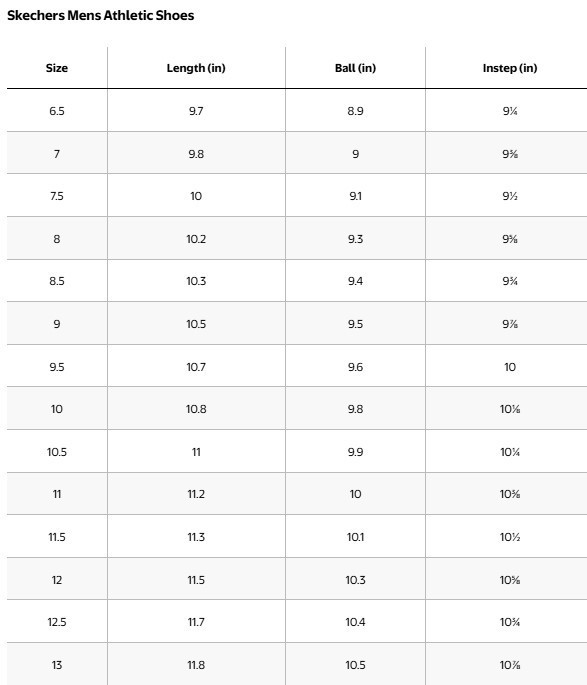Click size 12 row label
Image resolution: width=587 pixels, height=685 pixels.
pos(57,580)
